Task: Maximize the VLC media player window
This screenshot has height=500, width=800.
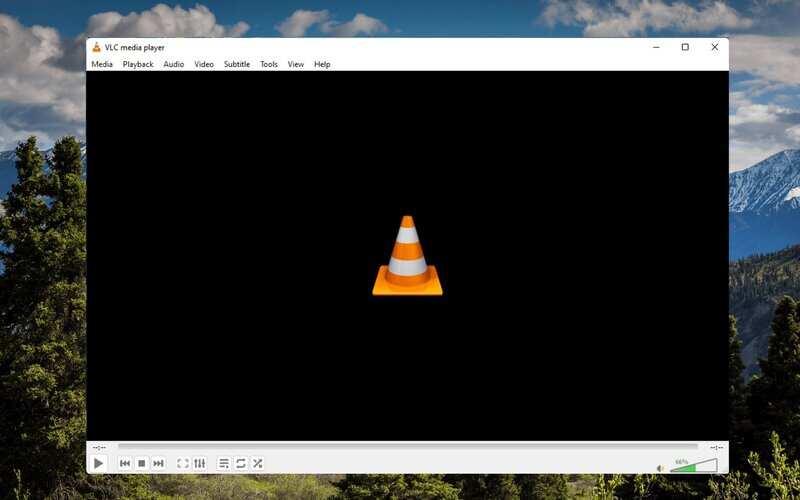Action: 685,47
